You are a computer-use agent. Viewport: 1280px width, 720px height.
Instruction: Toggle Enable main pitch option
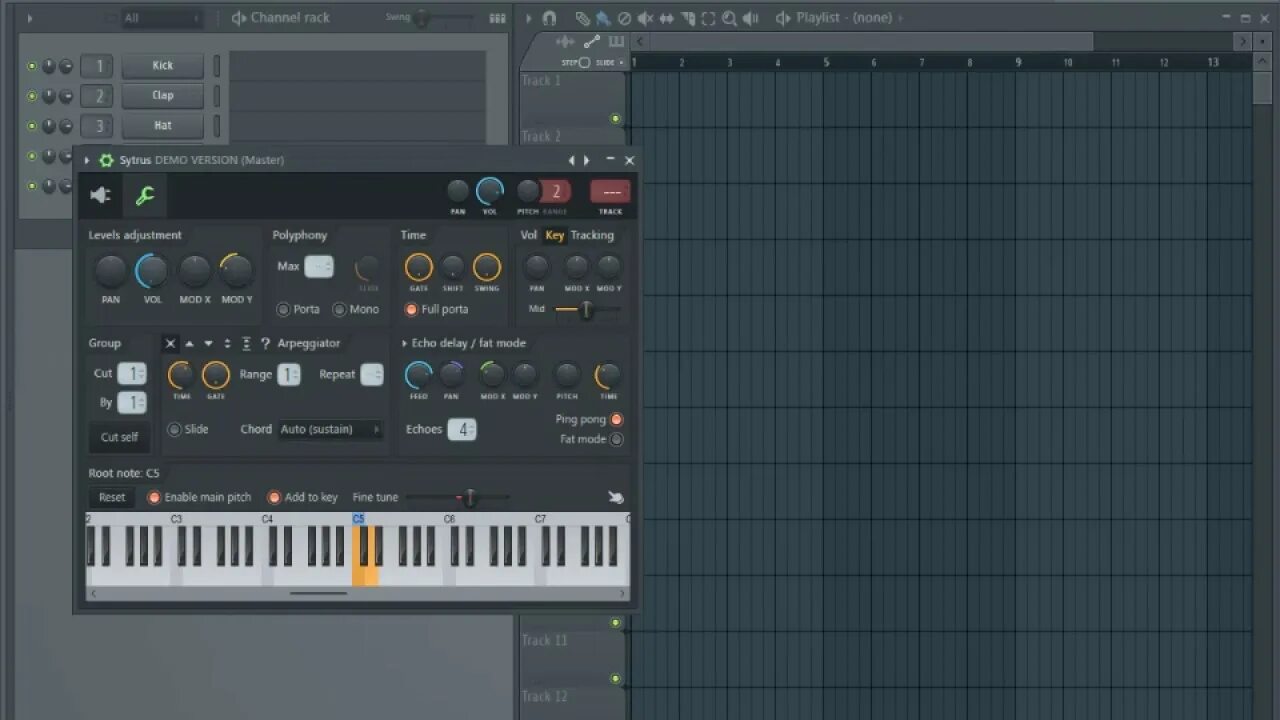click(x=154, y=497)
